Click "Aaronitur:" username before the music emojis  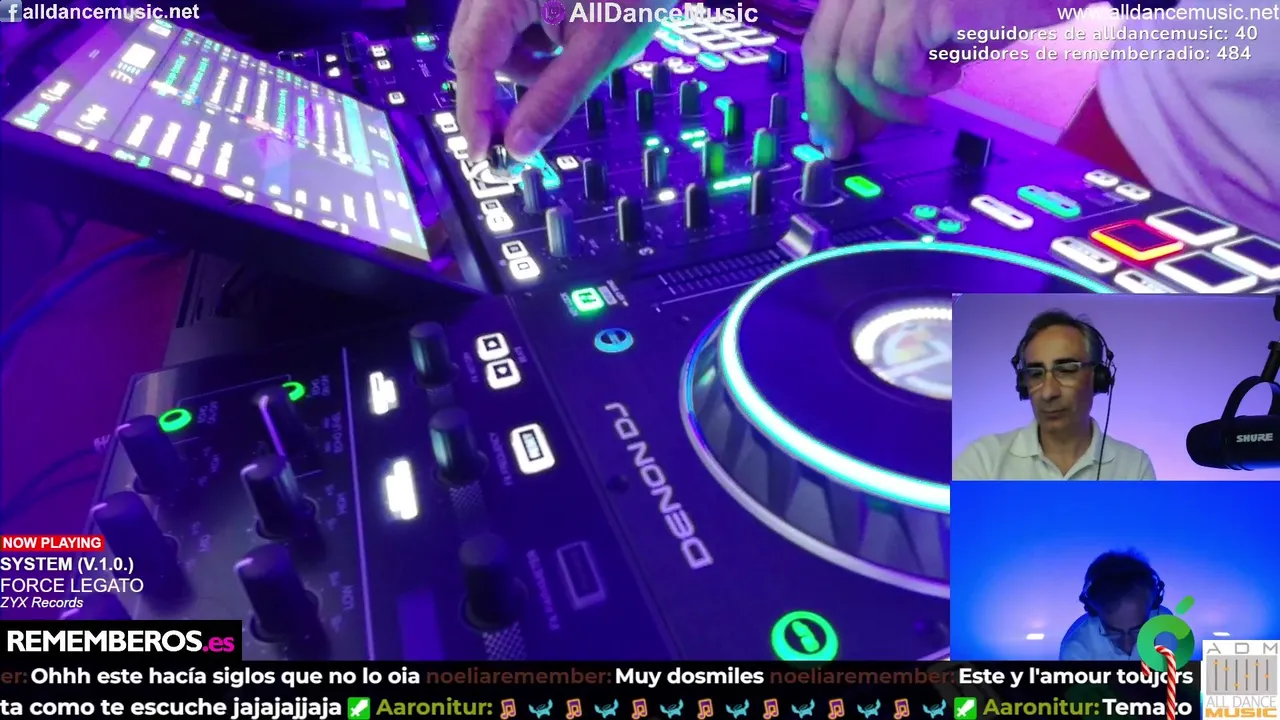coord(434,707)
